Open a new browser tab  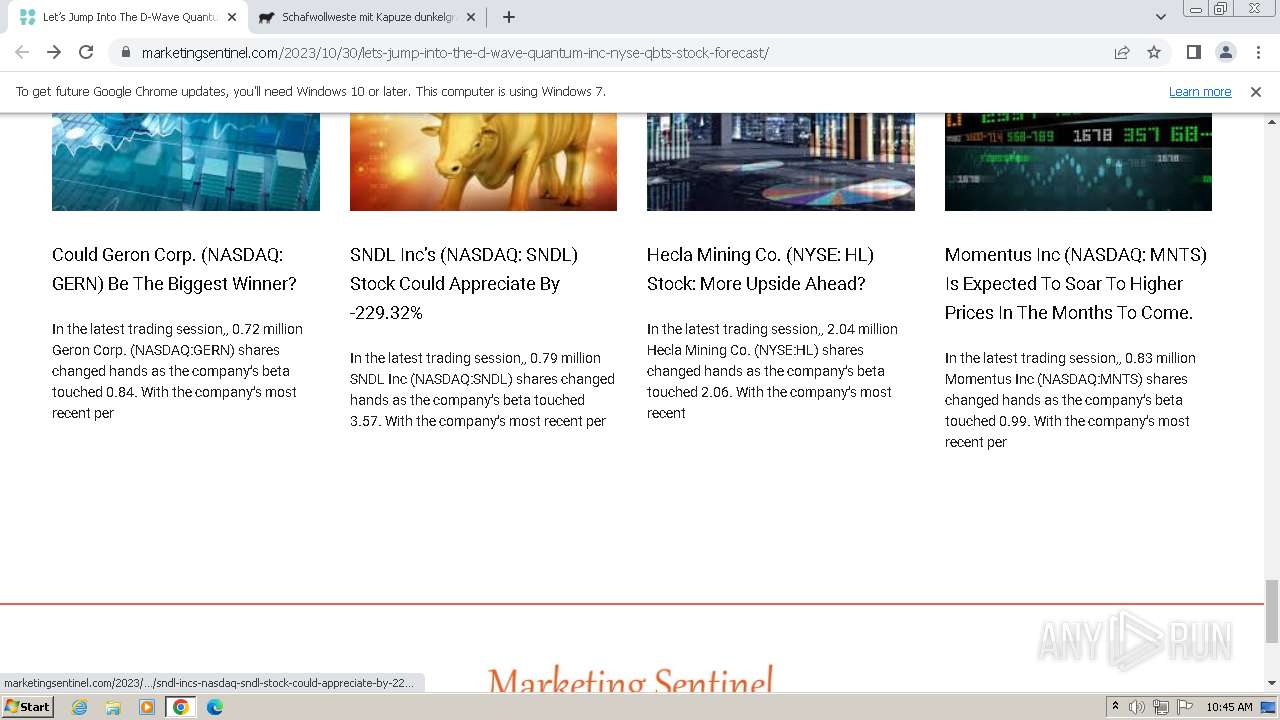pos(509,17)
